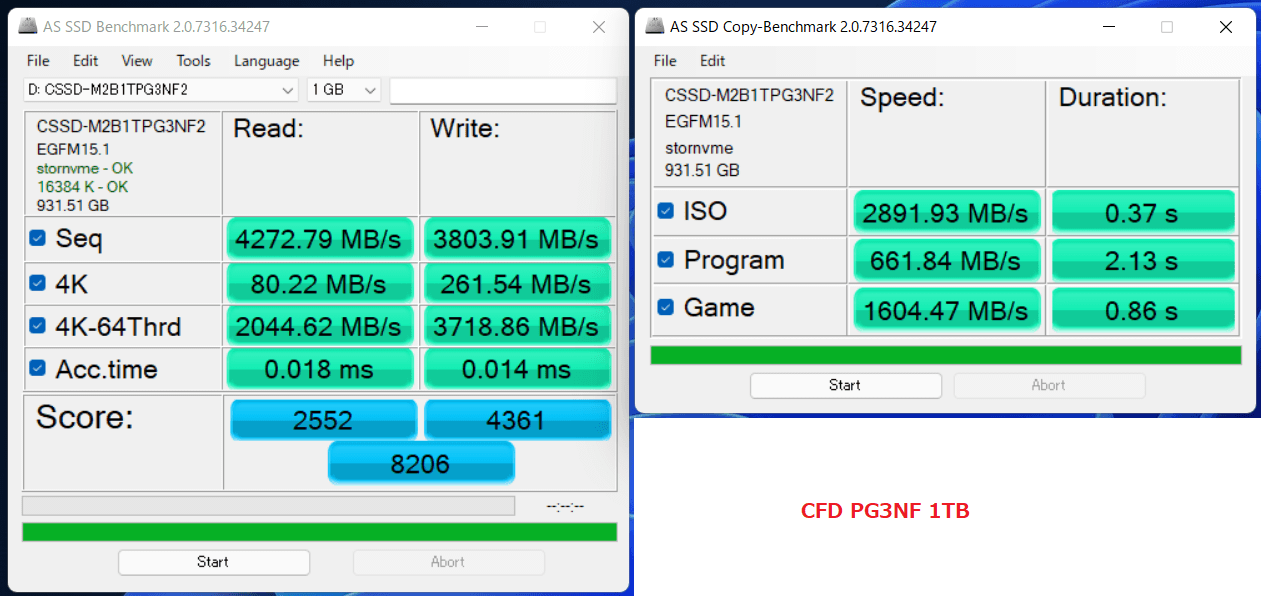Click the empty text field beside 1 GB
The image size is (1261, 596).
click(503, 90)
